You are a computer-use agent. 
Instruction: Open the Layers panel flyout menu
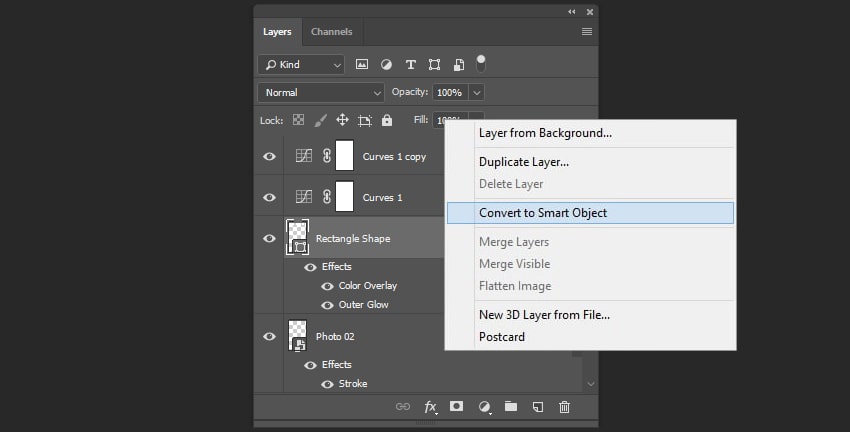coord(587,31)
